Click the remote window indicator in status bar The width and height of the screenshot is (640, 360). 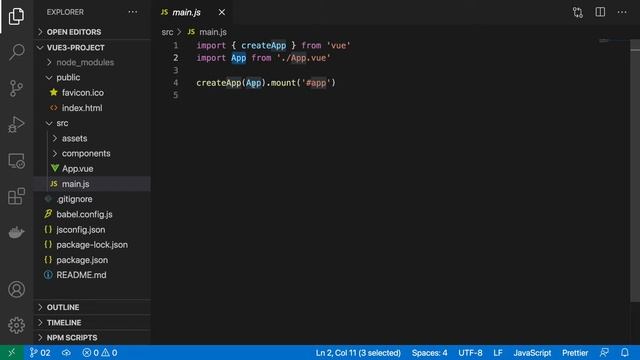tap(12, 353)
